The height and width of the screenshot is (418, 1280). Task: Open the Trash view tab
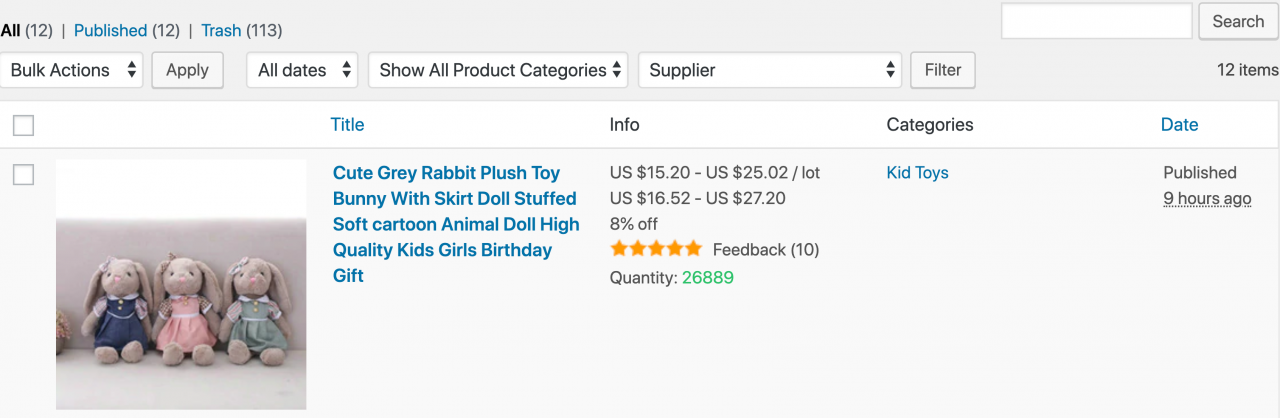click(221, 30)
